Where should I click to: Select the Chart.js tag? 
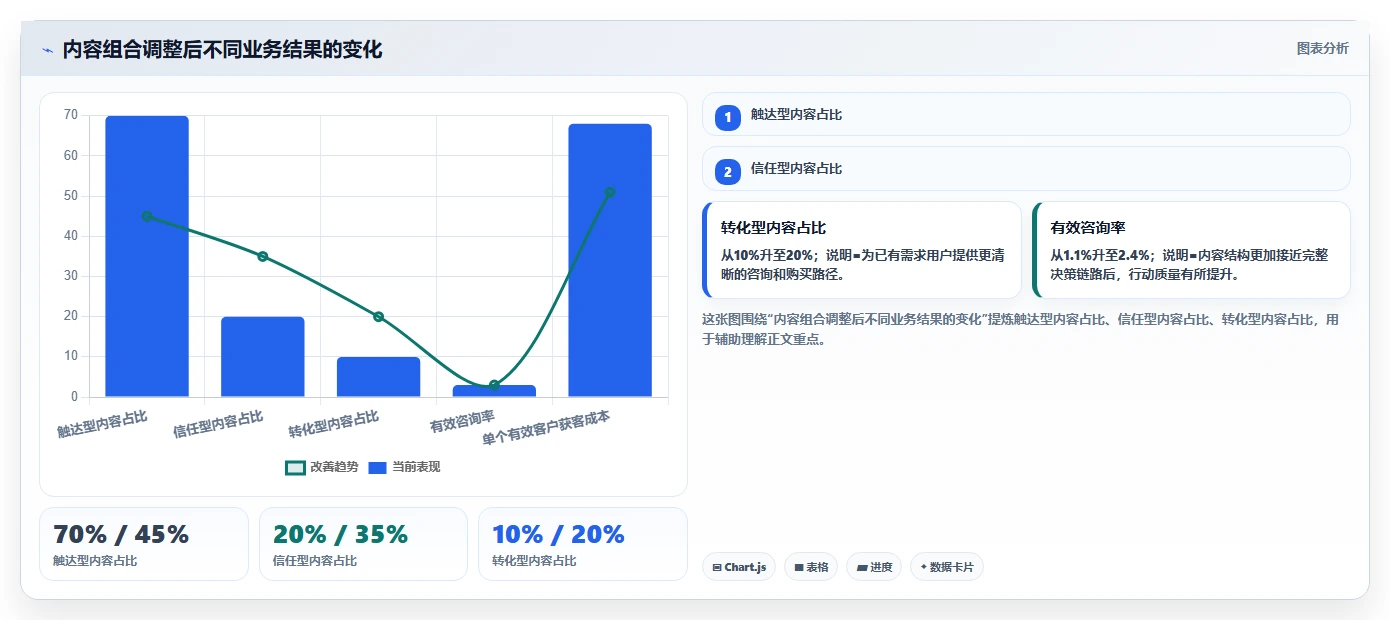(x=739, y=567)
